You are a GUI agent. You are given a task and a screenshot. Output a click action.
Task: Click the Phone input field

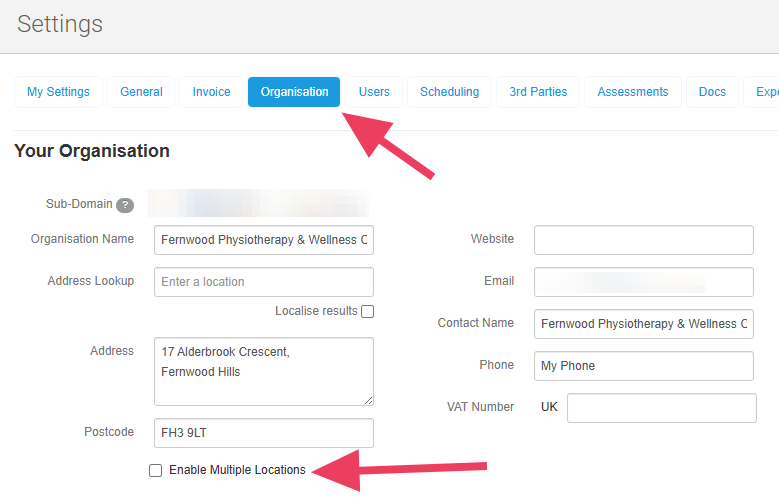click(x=643, y=366)
